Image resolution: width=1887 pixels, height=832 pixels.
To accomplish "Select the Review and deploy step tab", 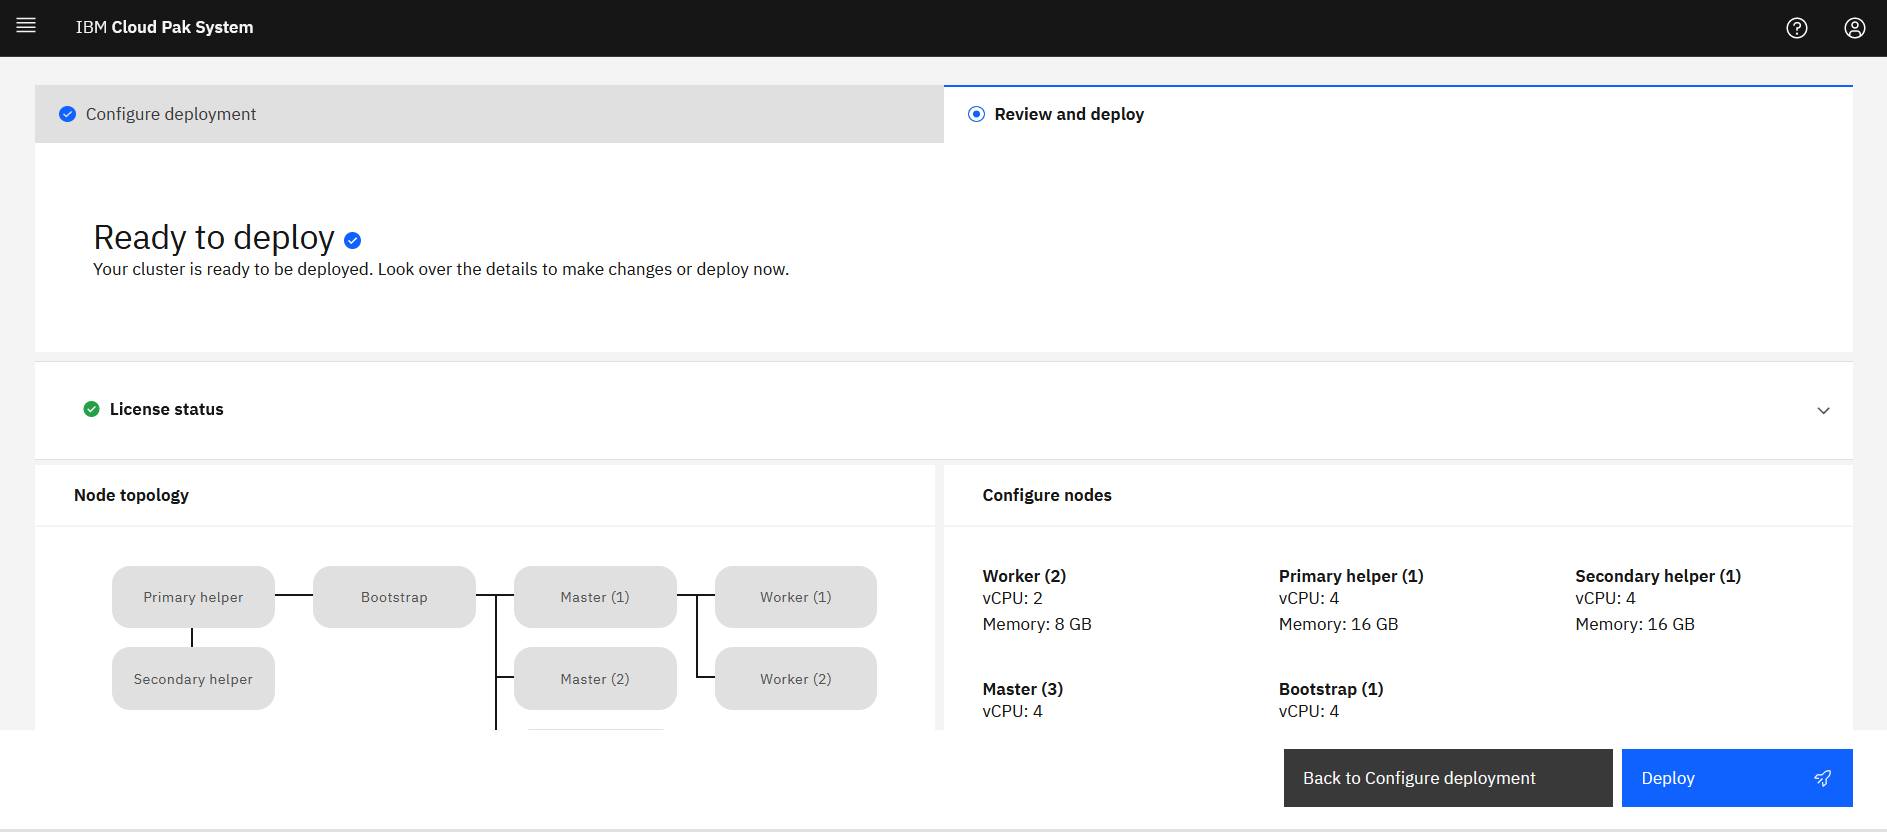I will pyautogui.click(x=1398, y=114).
